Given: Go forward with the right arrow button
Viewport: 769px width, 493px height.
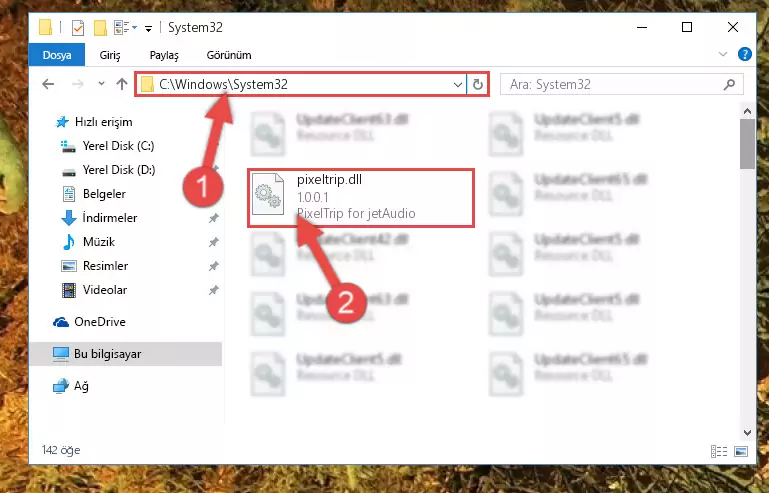Looking at the screenshot, I should pyautogui.click(x=77, y=84).
